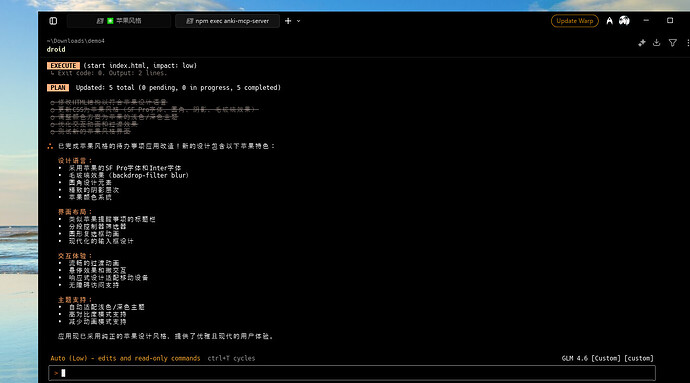The height and width of the screenshot is (383, 690).
Task: Minimize the Warp window
Action: pos(646,20)
